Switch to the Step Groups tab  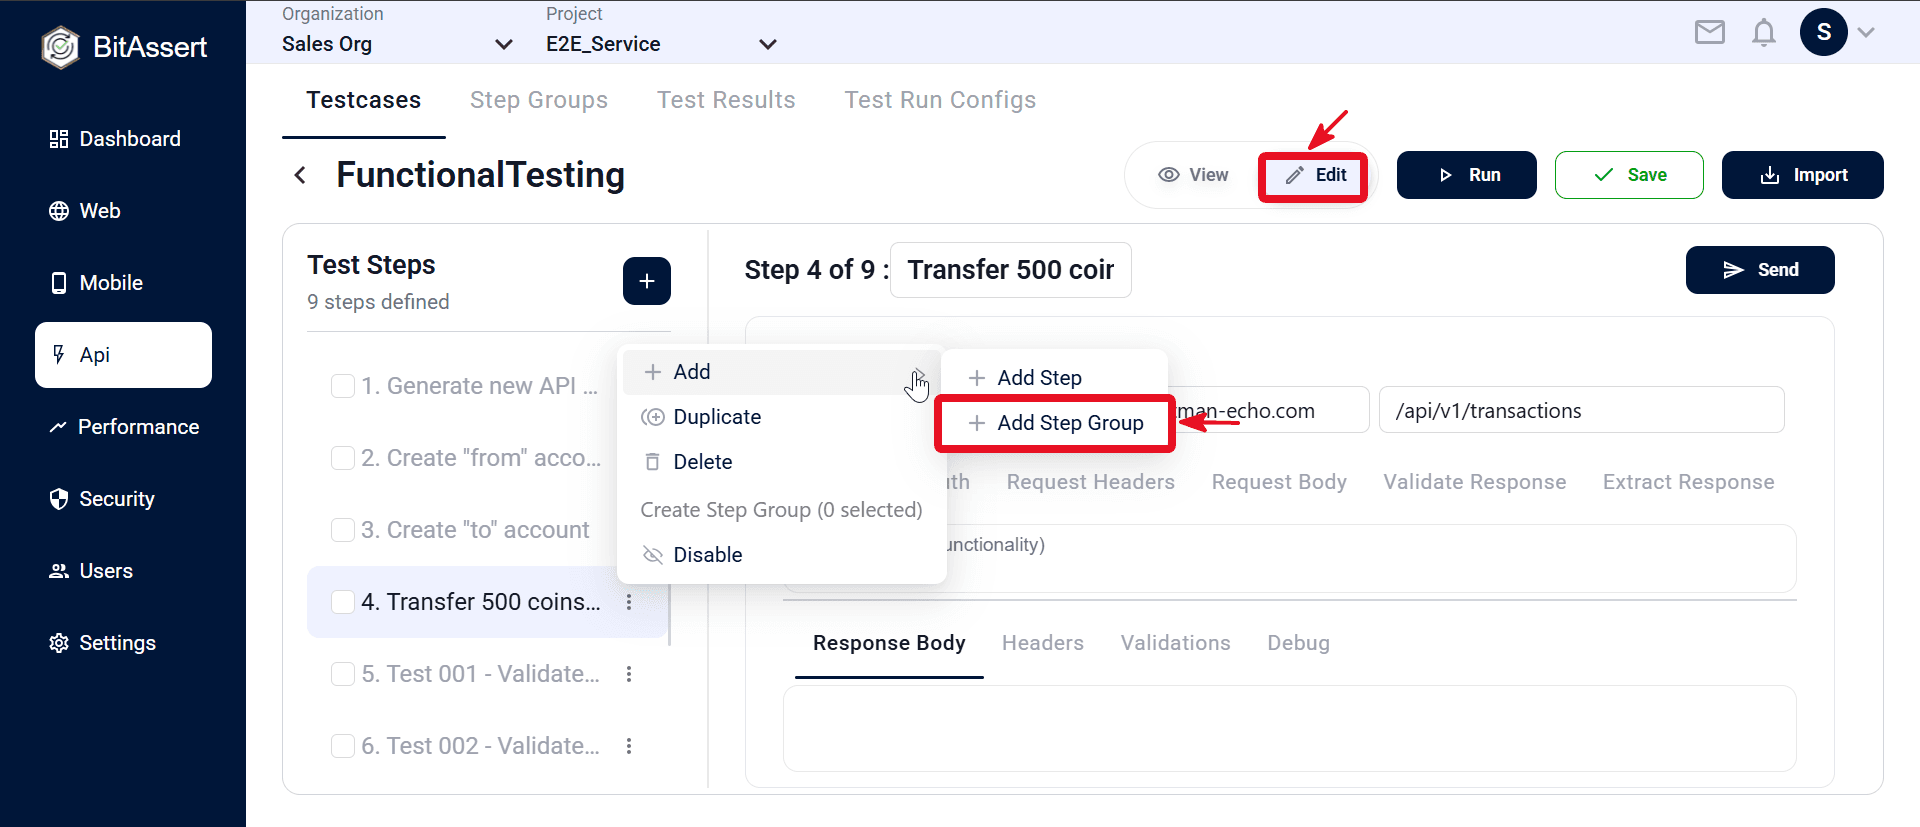pyautogui.click(x=539, y=100)
